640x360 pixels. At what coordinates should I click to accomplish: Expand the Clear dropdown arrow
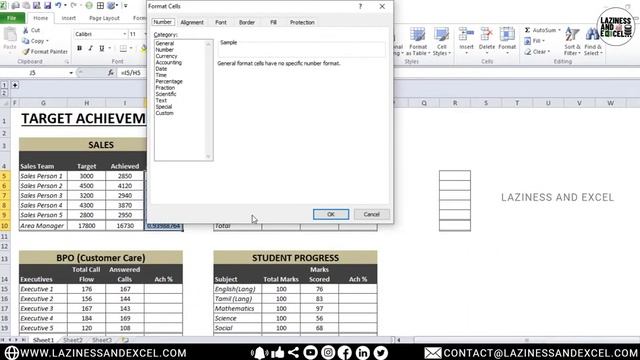[549, 52]
